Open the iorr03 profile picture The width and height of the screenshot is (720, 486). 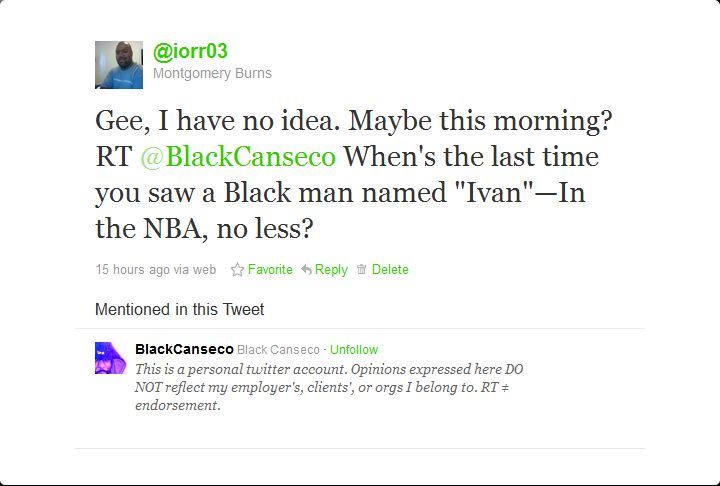point(119,65)
